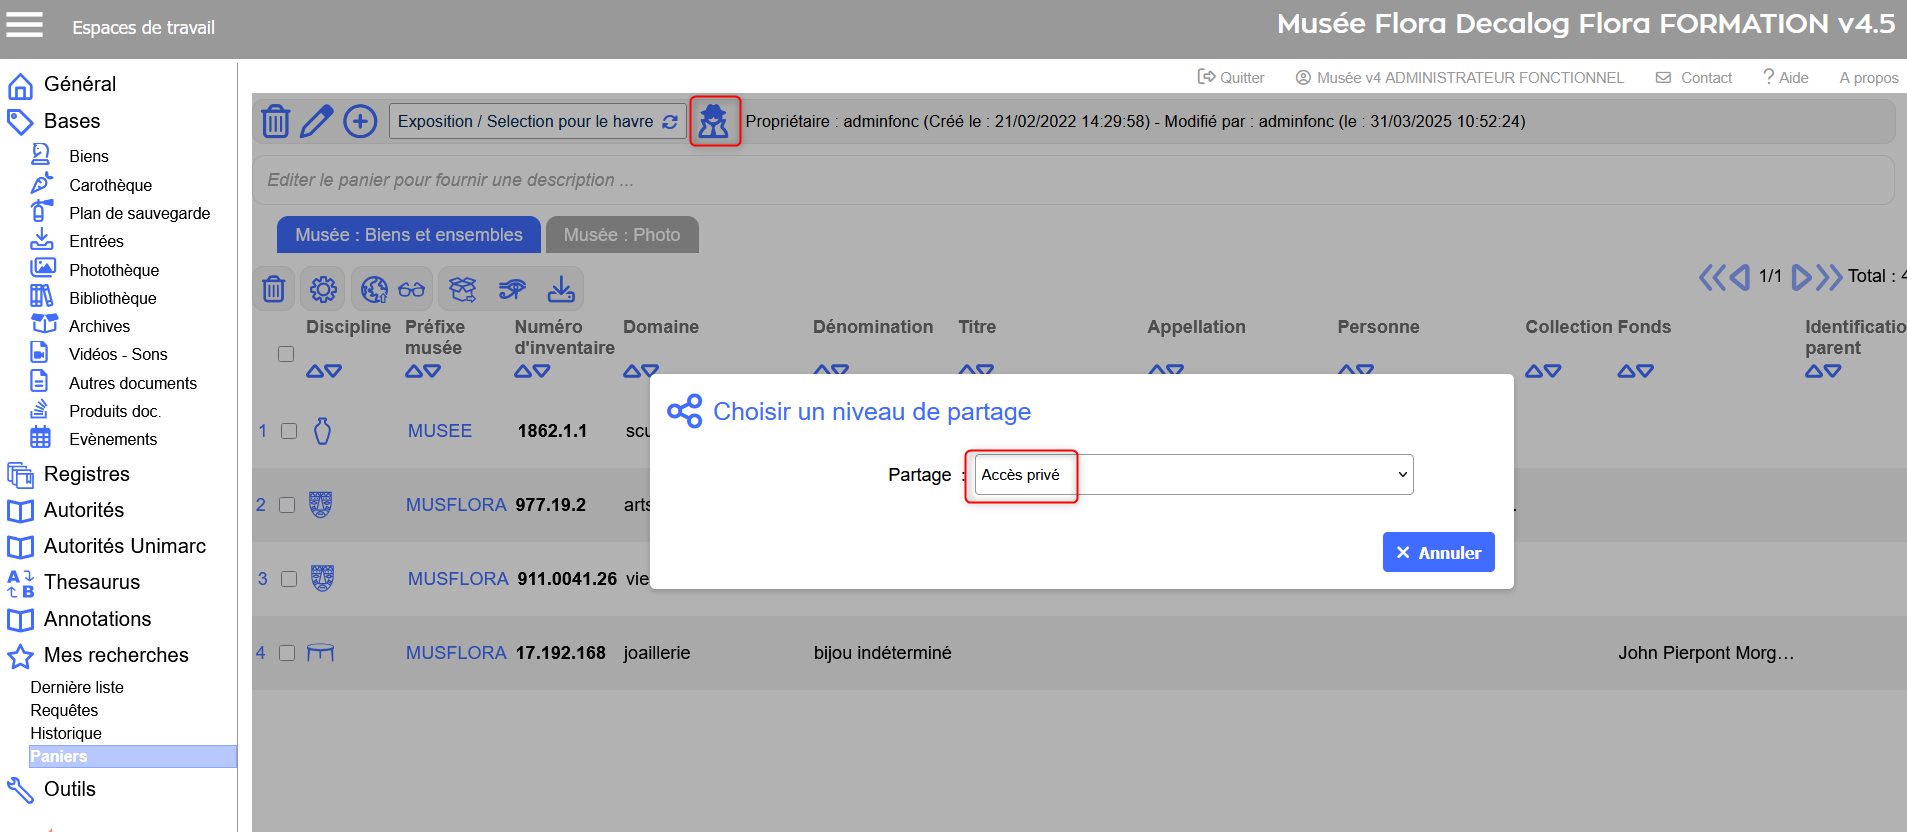Click the hamburger menu icon
Image resolution: width=1907 pixels, height=832 pixels.
[25, 25]
